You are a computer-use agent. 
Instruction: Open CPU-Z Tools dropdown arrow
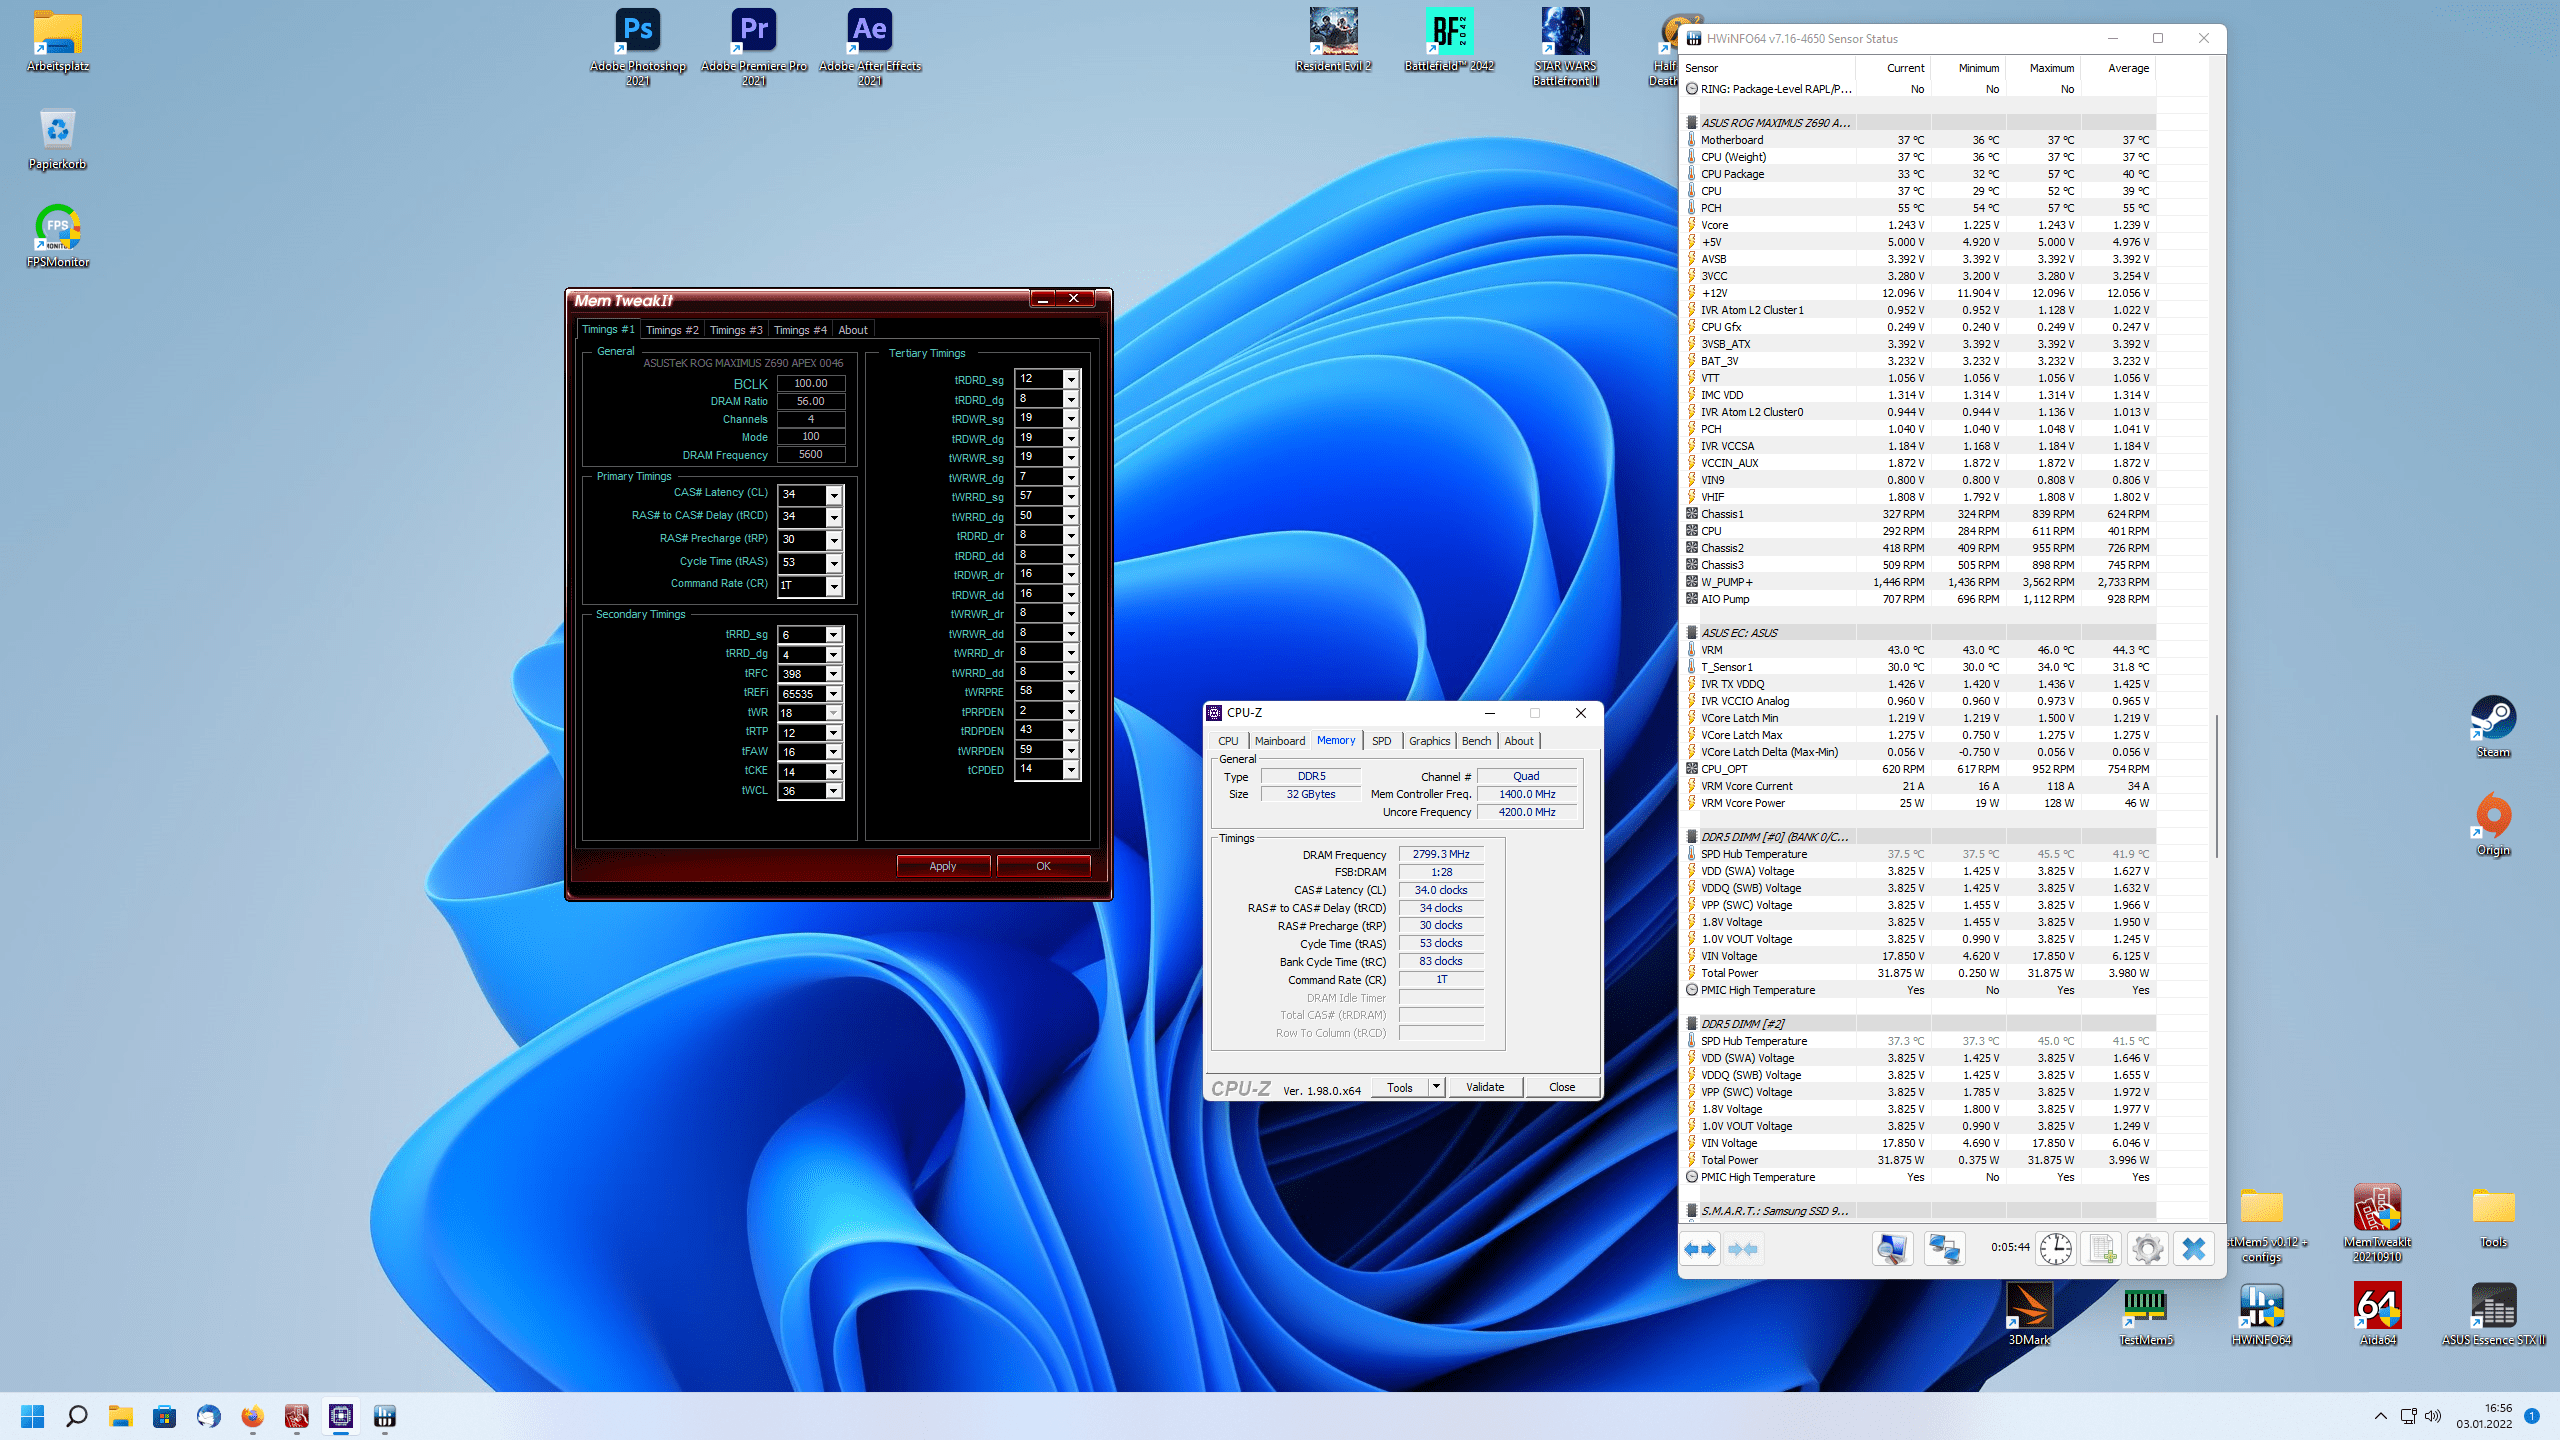(1437, 1087)
